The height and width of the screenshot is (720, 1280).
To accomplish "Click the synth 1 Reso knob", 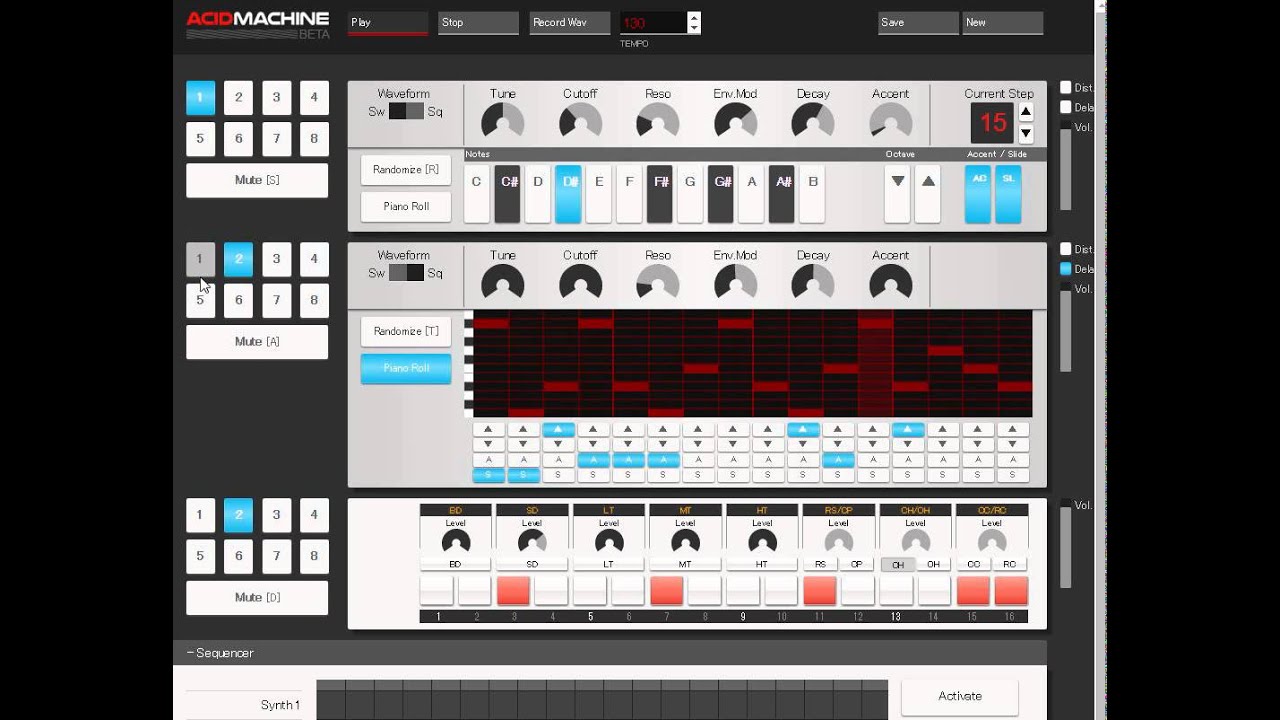I will 658,122.
